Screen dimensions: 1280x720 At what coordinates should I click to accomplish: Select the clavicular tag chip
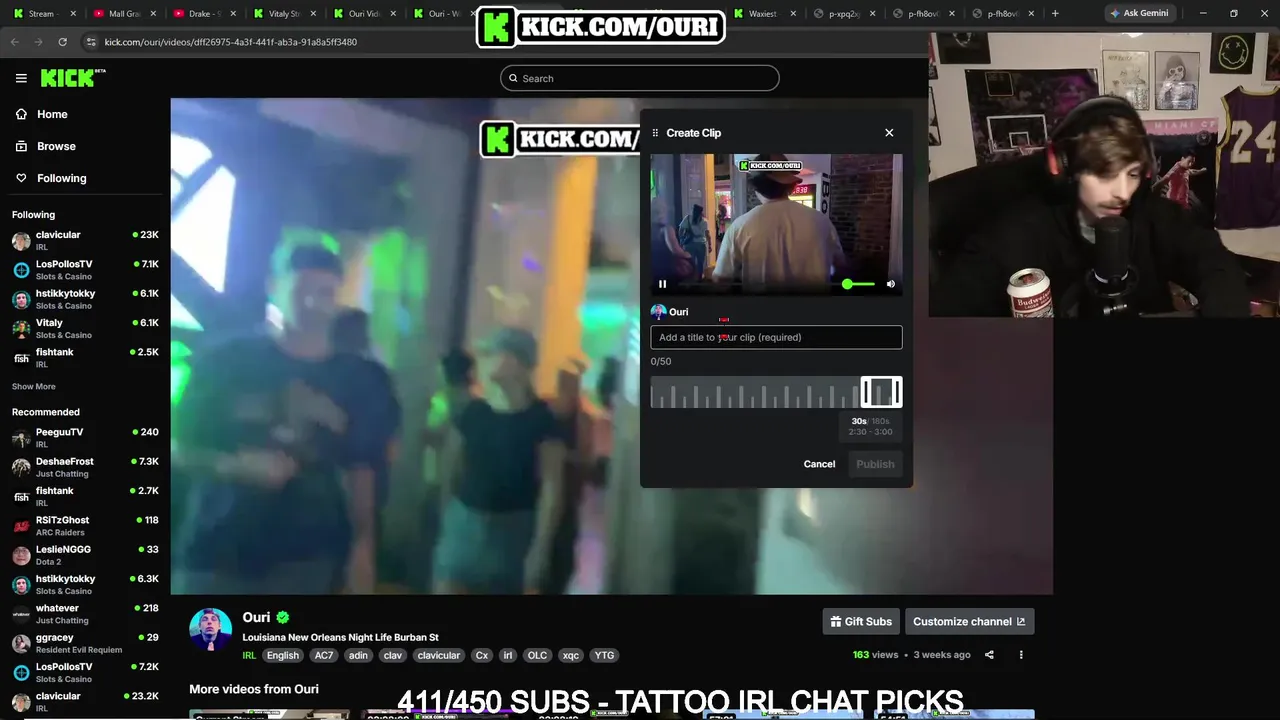[439, 656]
